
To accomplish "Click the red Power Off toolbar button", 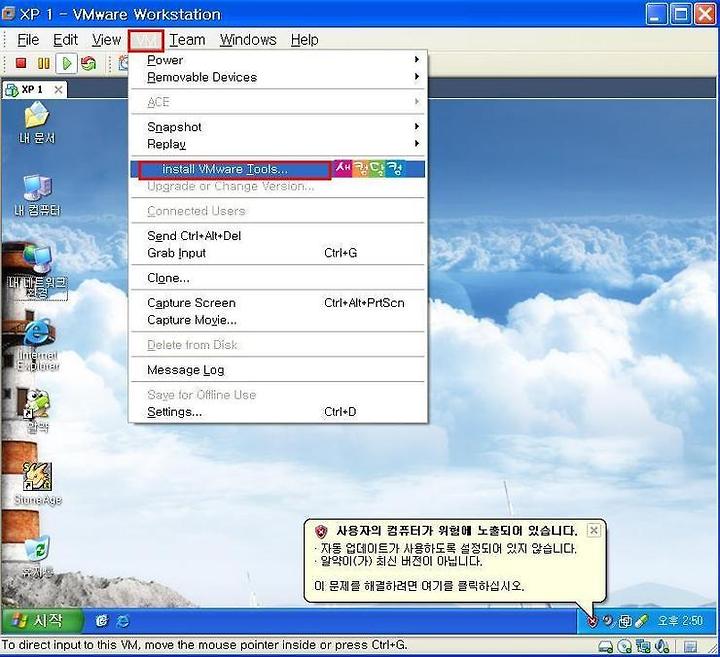I will point(21,63).
